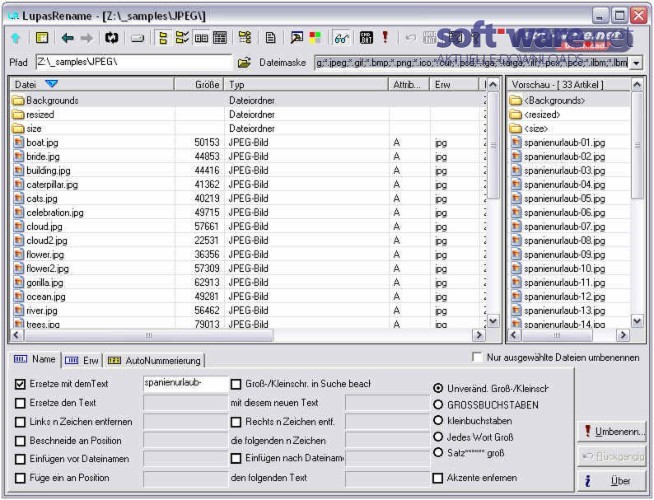Navigate back with the left arrow
654x500 pixels.
68,38
